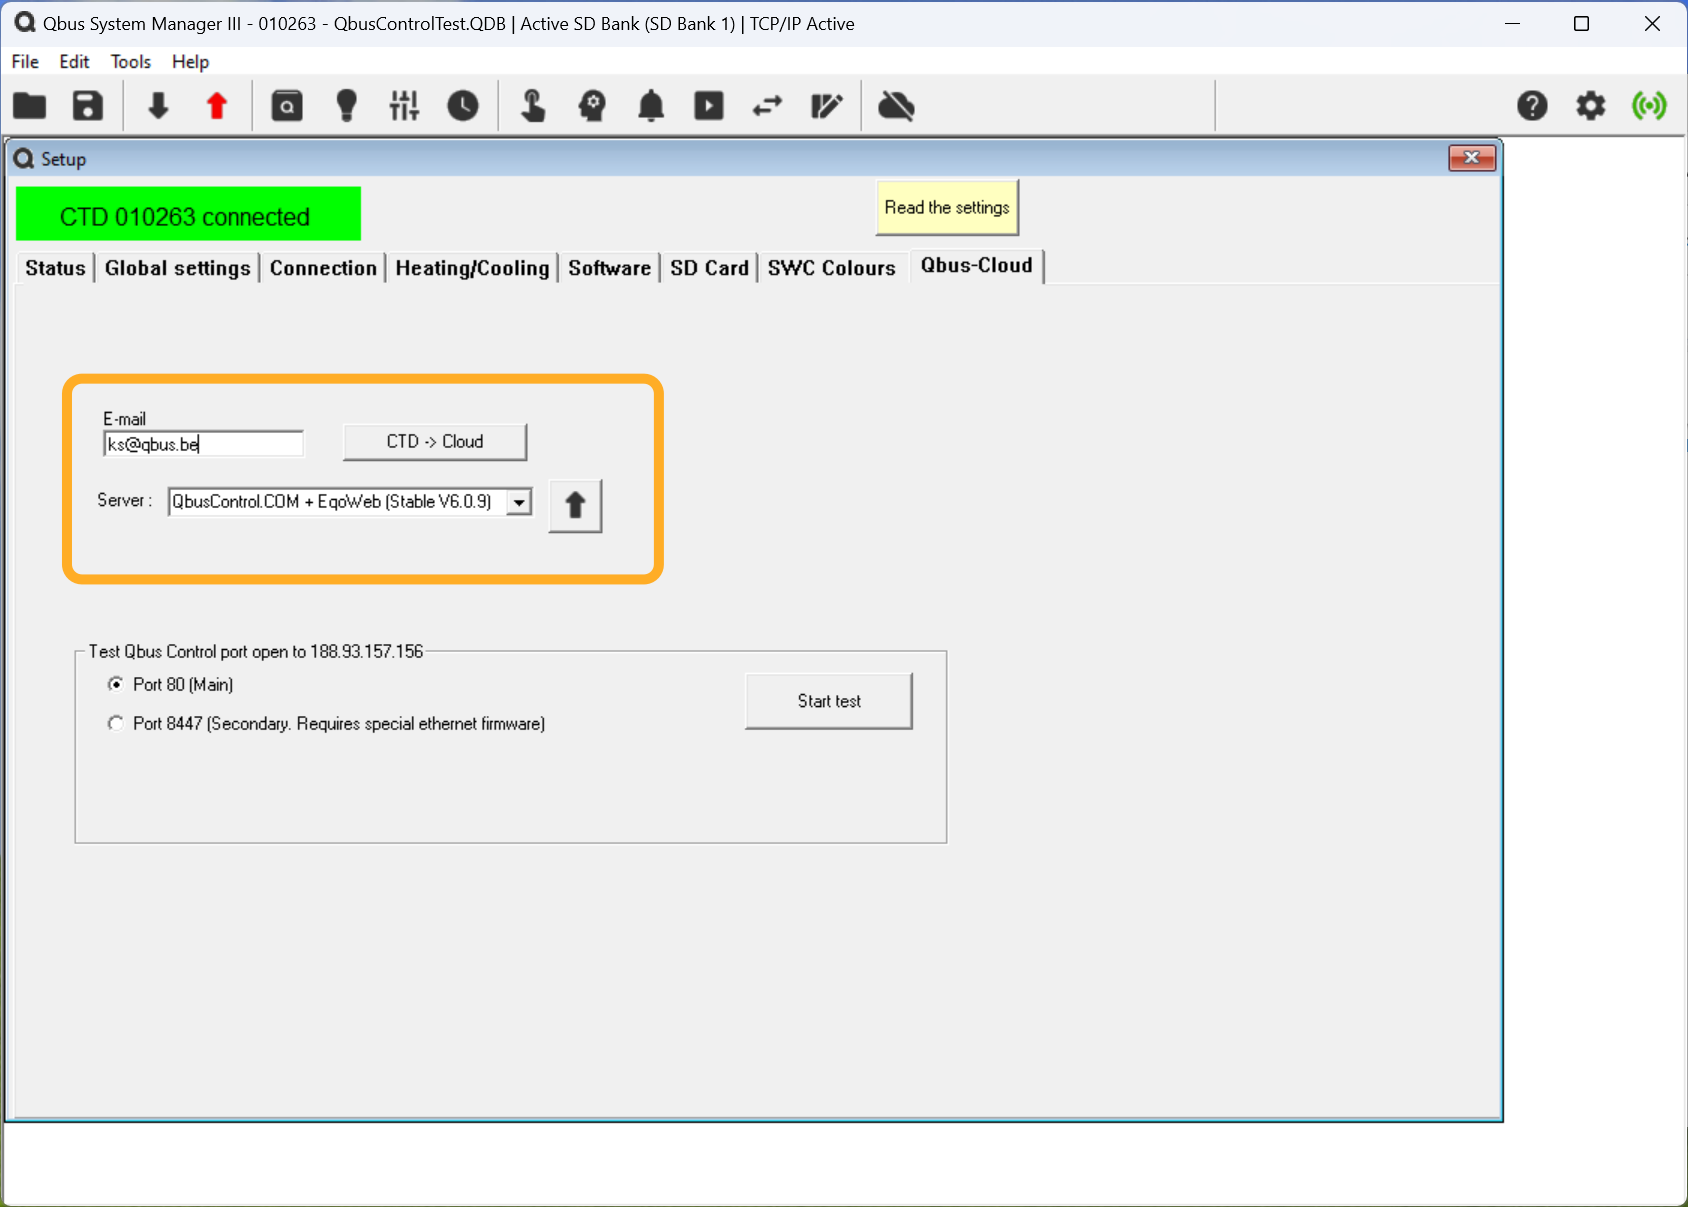Maximize the Qbus System Manager window
The width and height of the screenshot is (1688, 1207).
[1581, 23]
